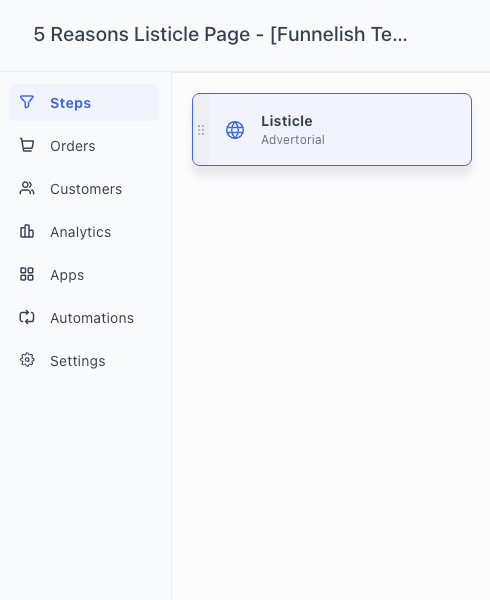
Task: Click the looping arrows Automations icon
Action: coord(27,318)
